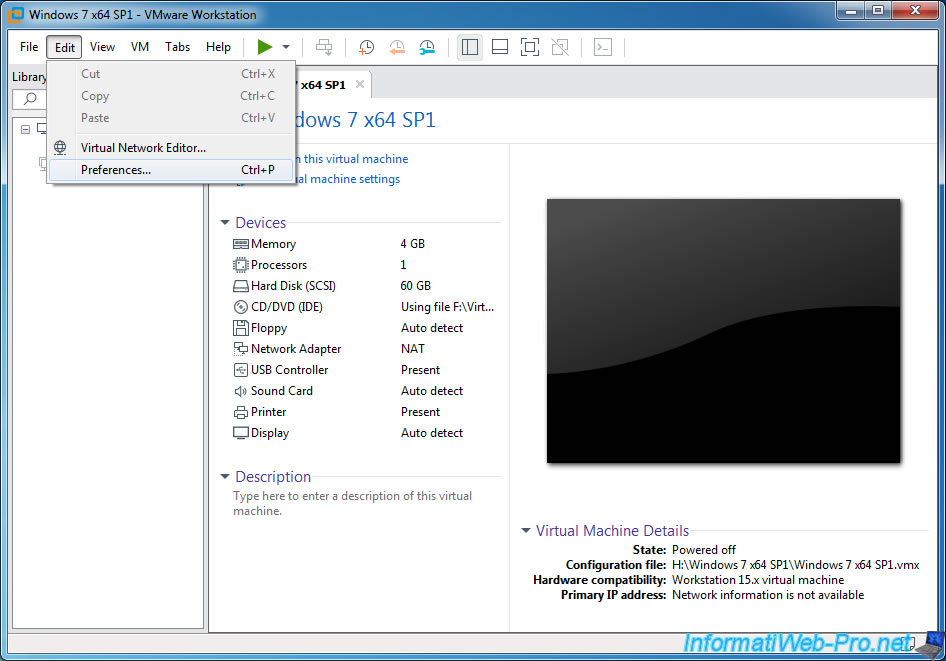Open the File menu
The height and width of the screenshot is (661, 946).
coord(28,47)
